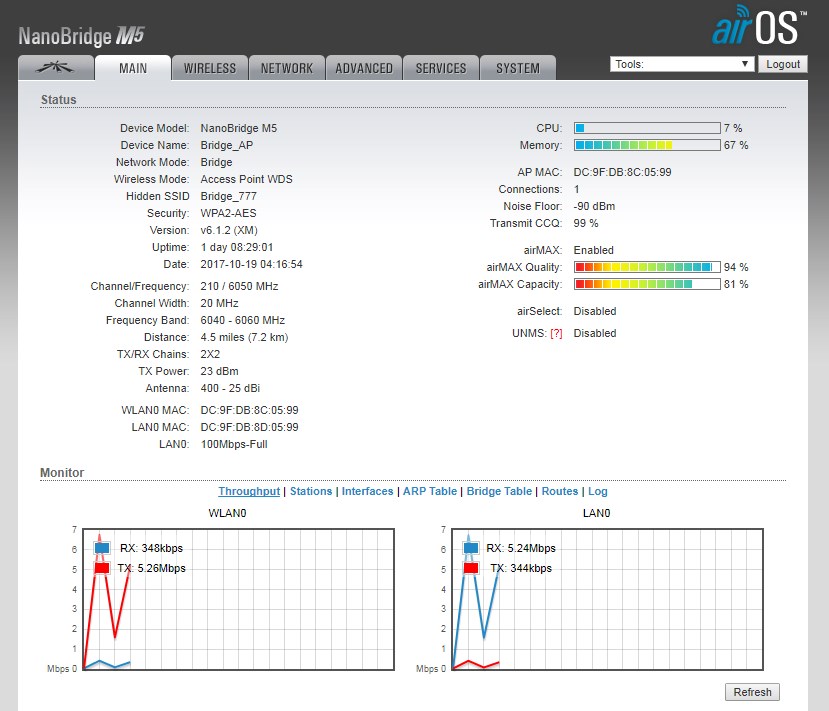Image resolution: width=829 pixels, height=711 pixels.
Task: Click the Memory usage bar
Action: click(x=647, y=145)
